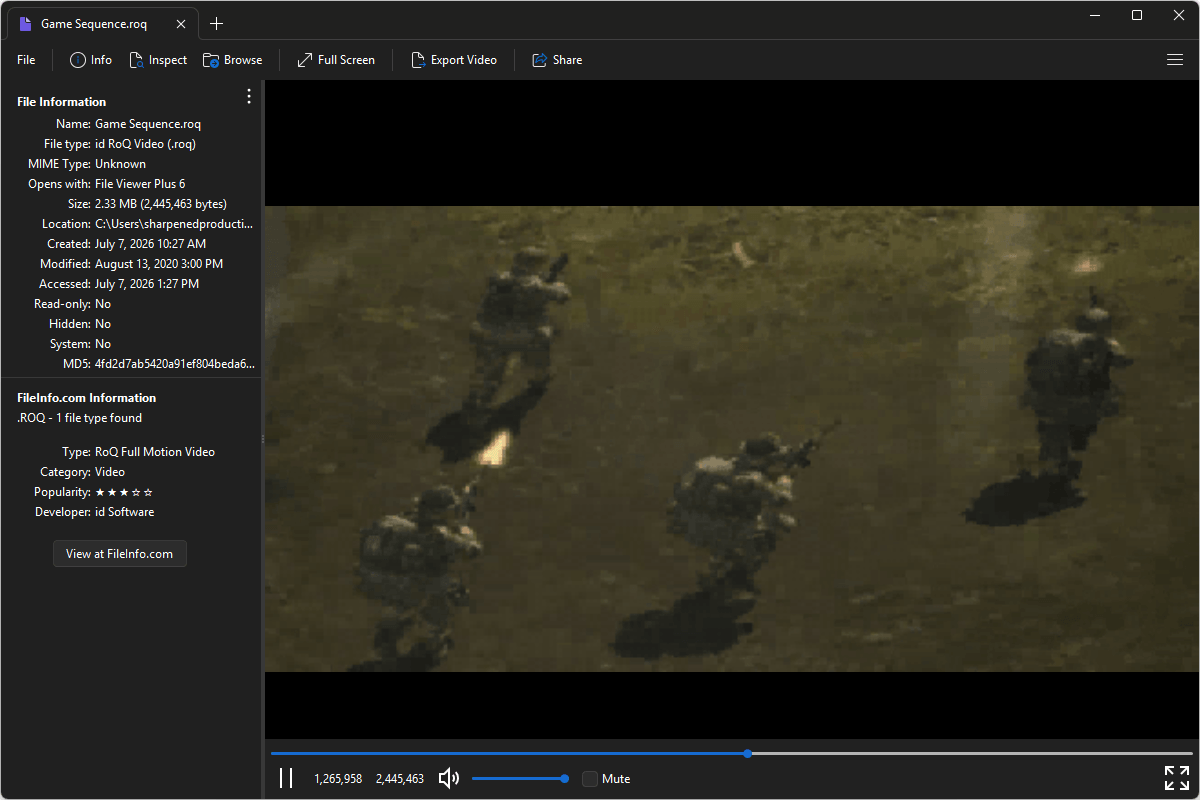Click the MD5 hash value
Image resolution: width=1200 pixels, height=800 pixels.
174,364
